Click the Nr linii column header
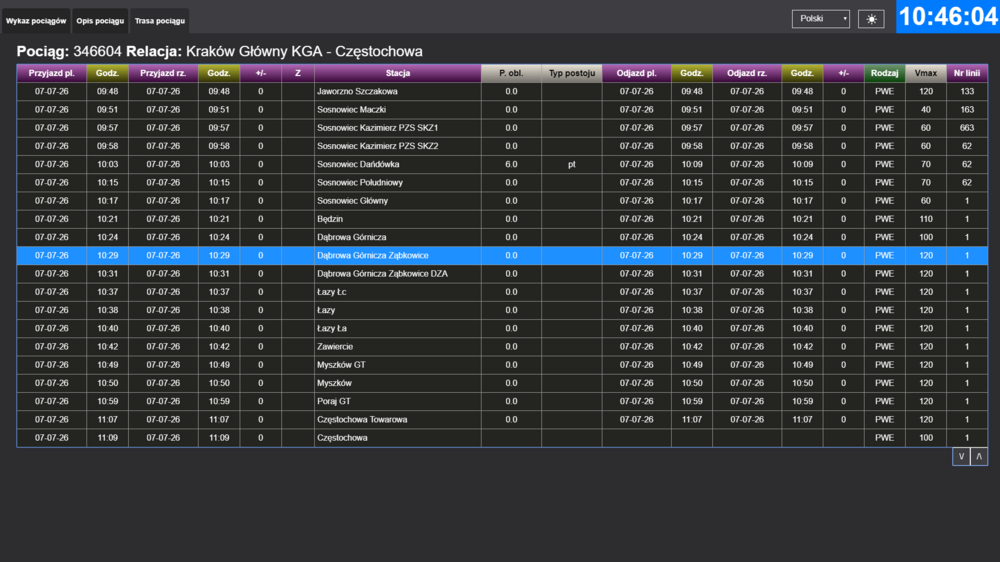 [967, 73]
